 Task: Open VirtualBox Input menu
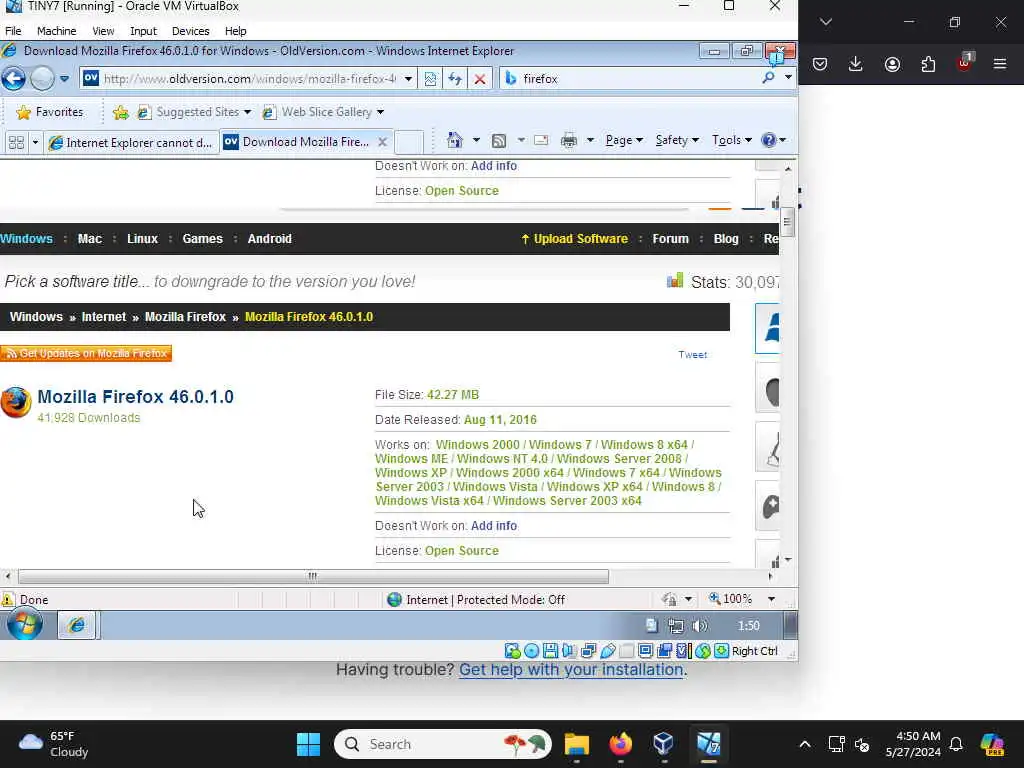[143, 31]
